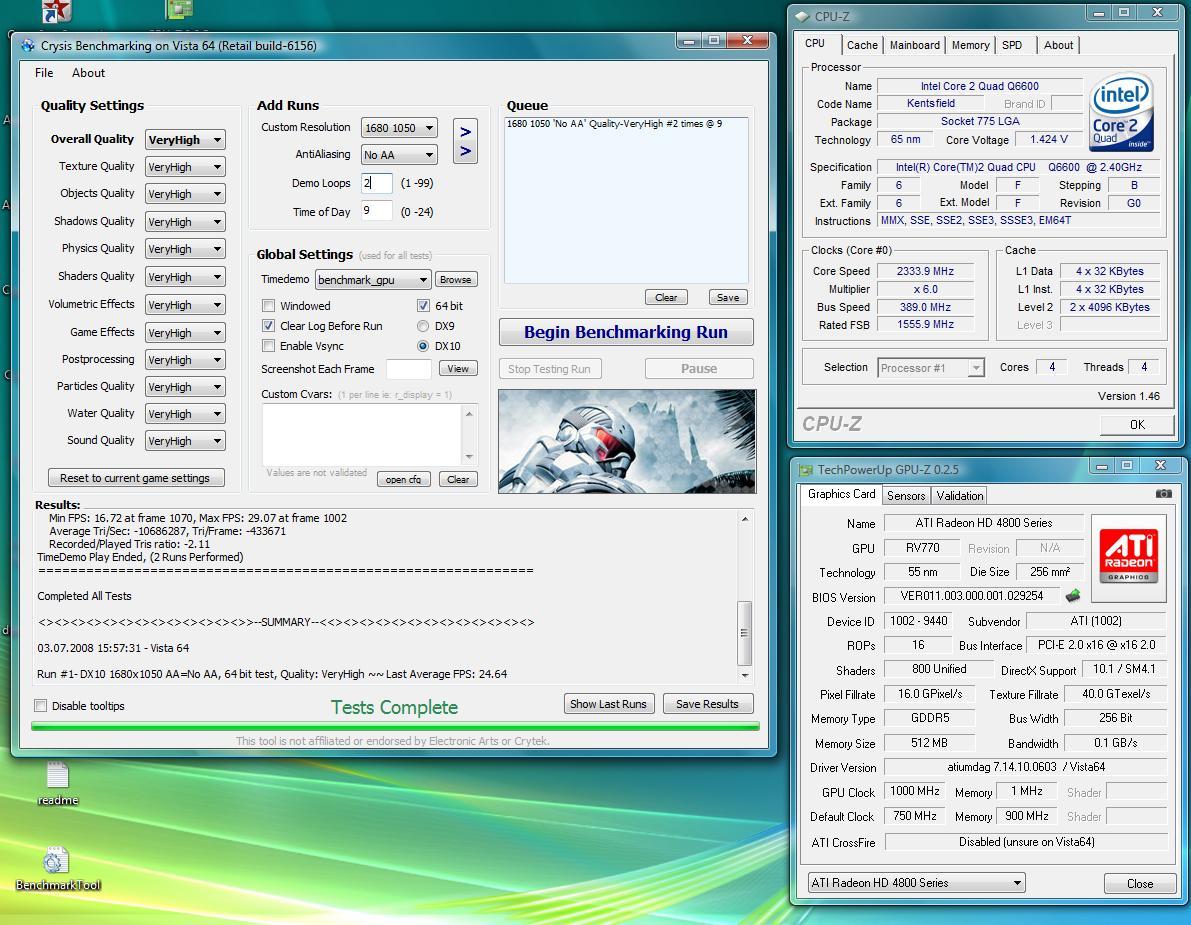Click the GPU-Z screenshot camera icon
The height and width of the screenshot is (925, 1191).
(x=1163, y=494)
